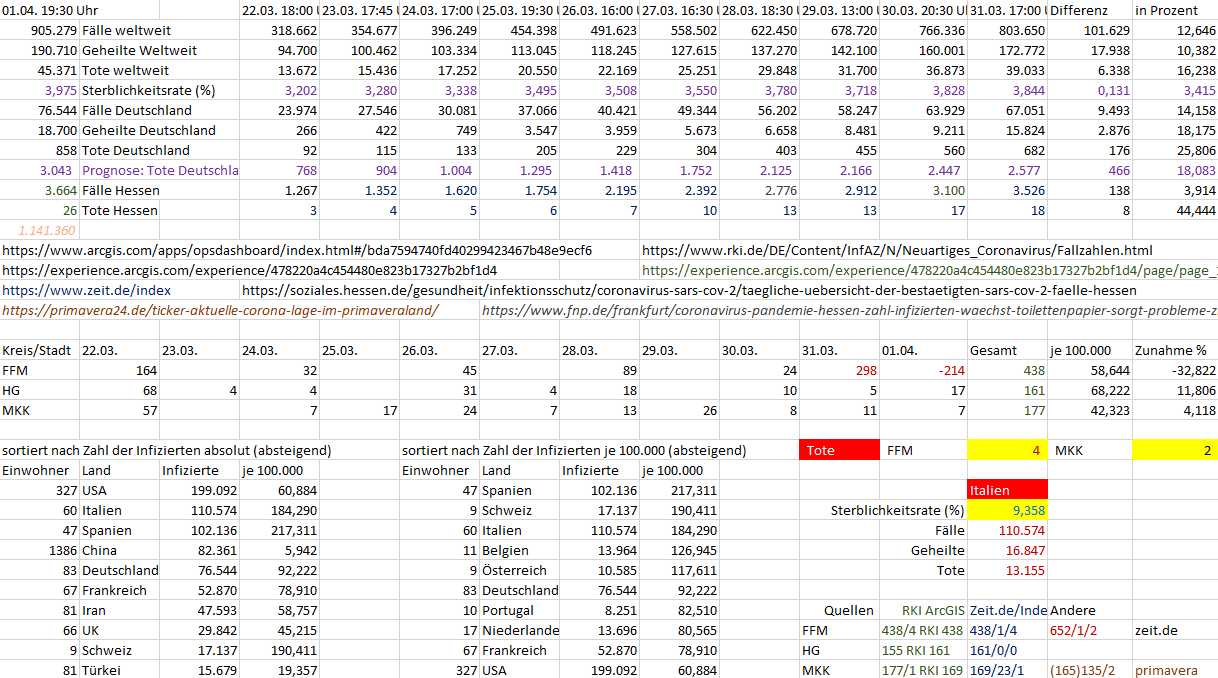Open the green experience.arcgis.com page link
The image size is (1218, 678).
[x=929, y=270]
